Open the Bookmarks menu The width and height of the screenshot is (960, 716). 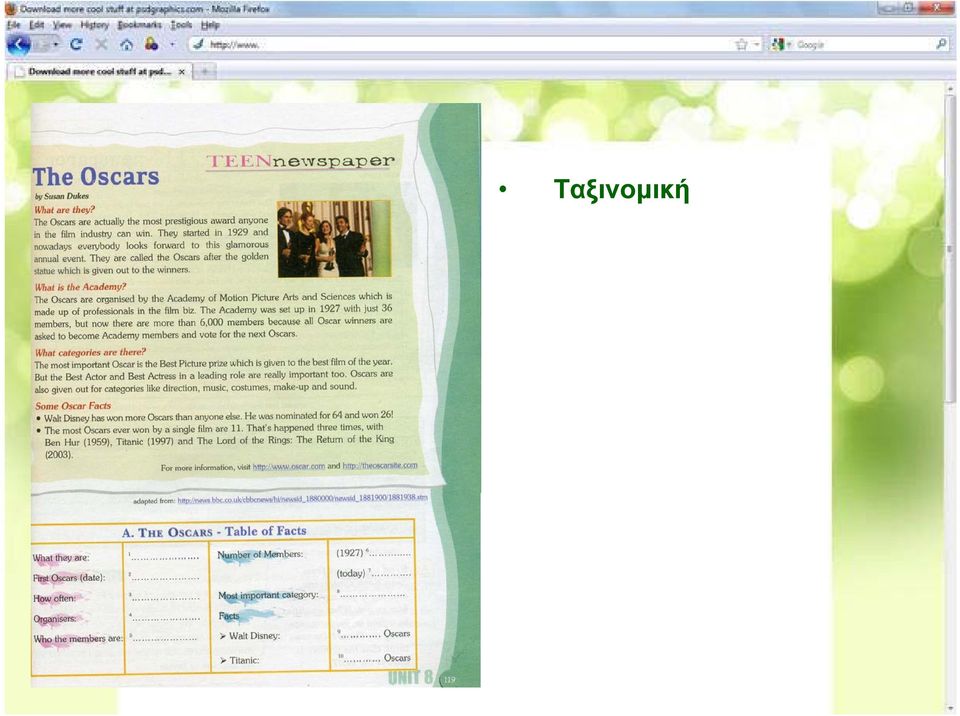tap(140, 25)
